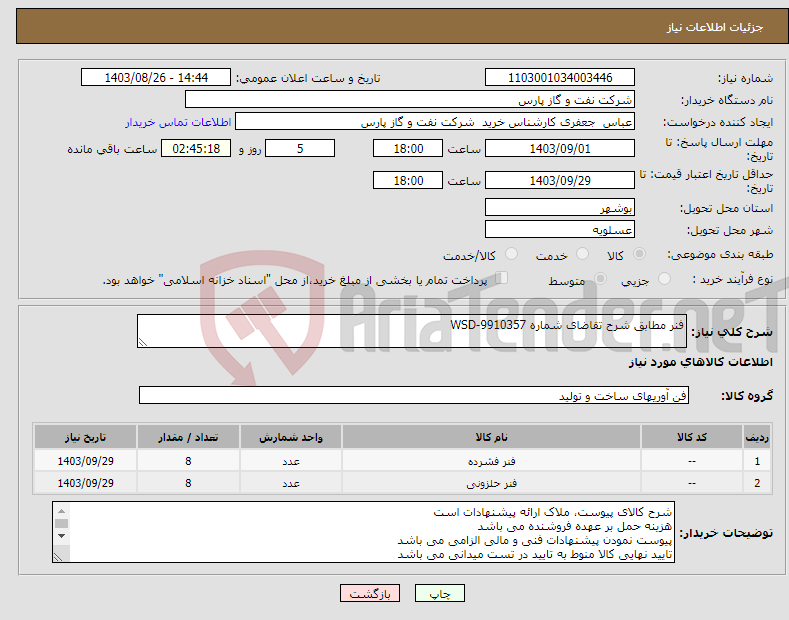Click the resize handle of buyer notes box

58,557
